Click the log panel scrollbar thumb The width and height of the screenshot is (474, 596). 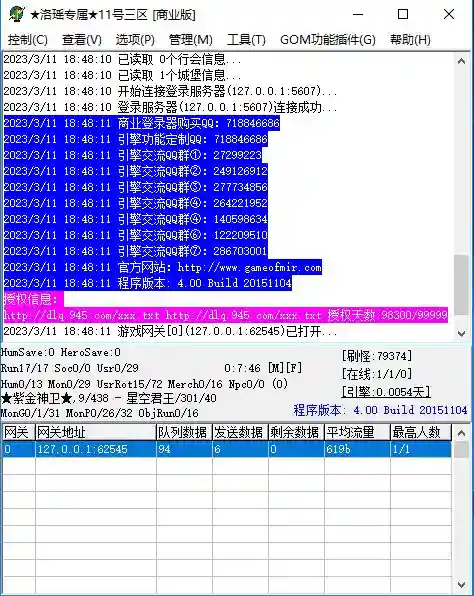[x=461, y=285]
